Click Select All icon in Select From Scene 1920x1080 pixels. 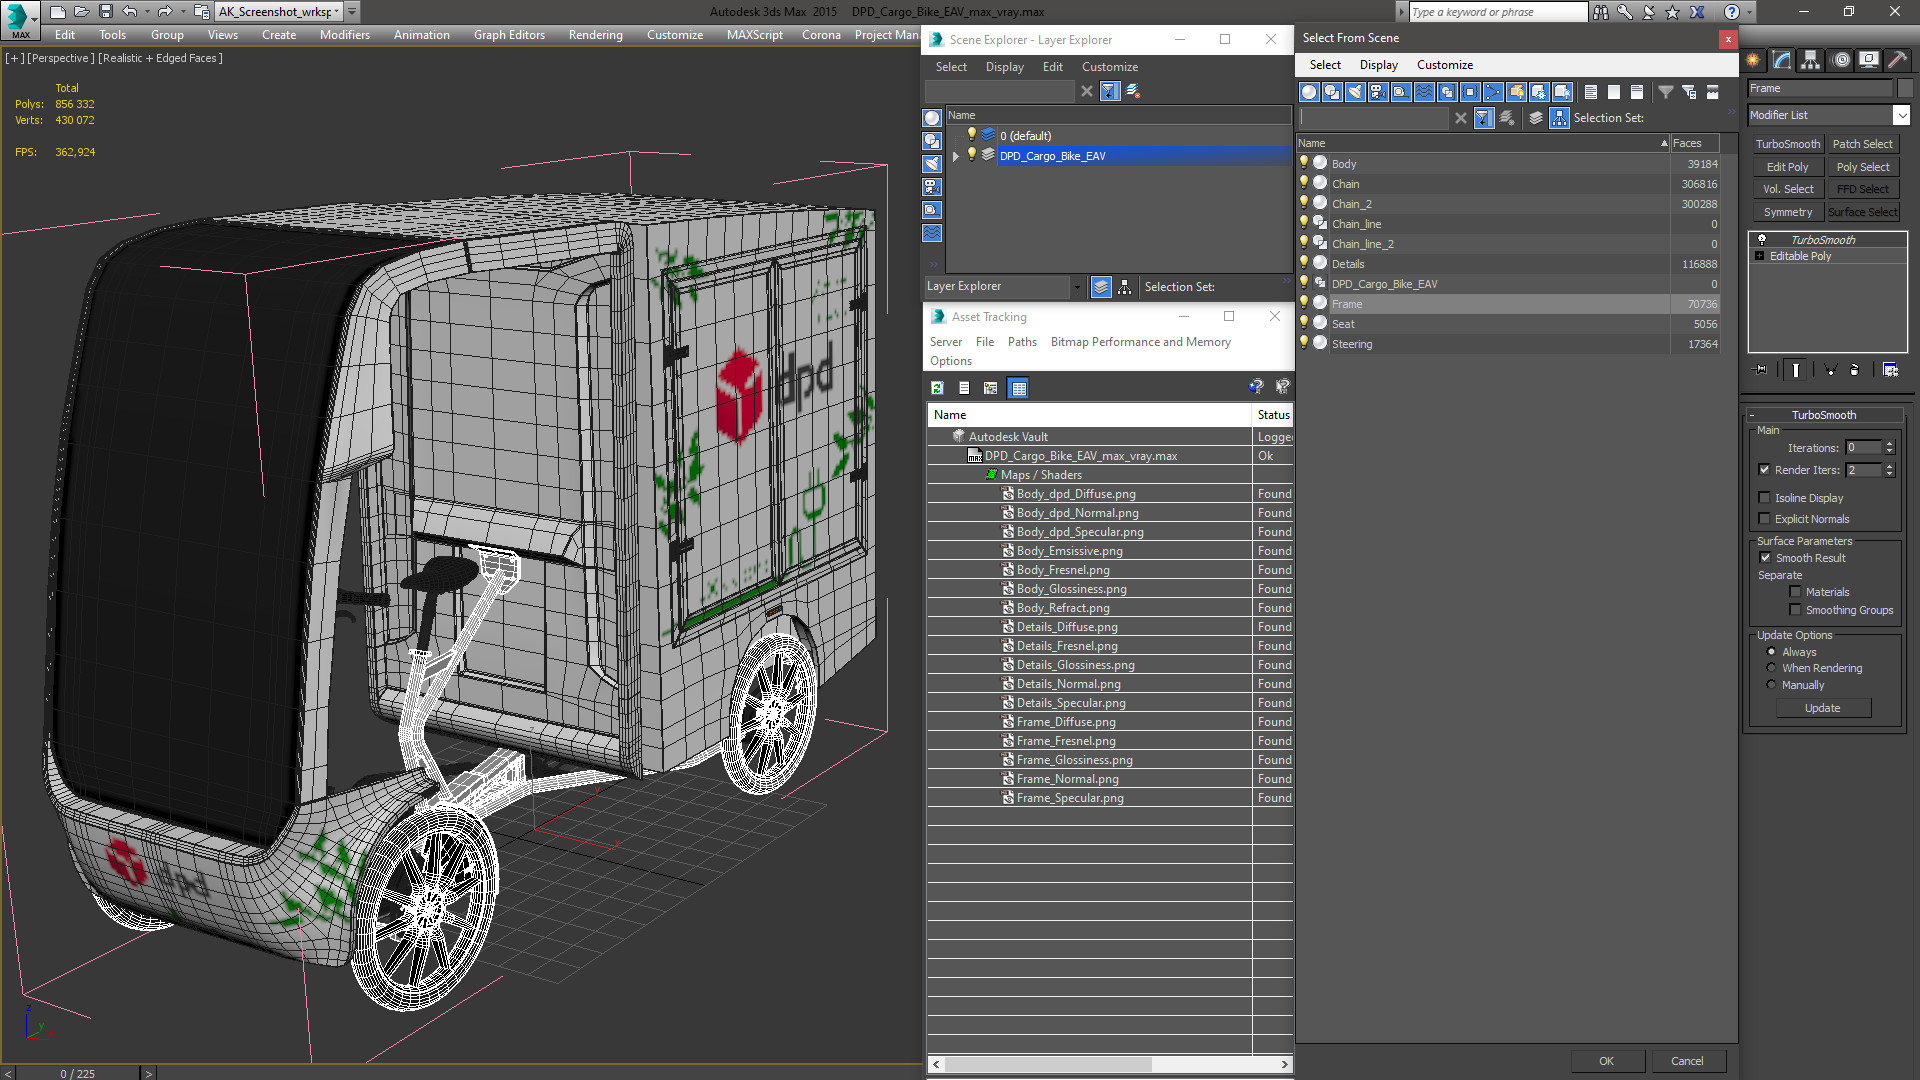tap(1591, 92)
